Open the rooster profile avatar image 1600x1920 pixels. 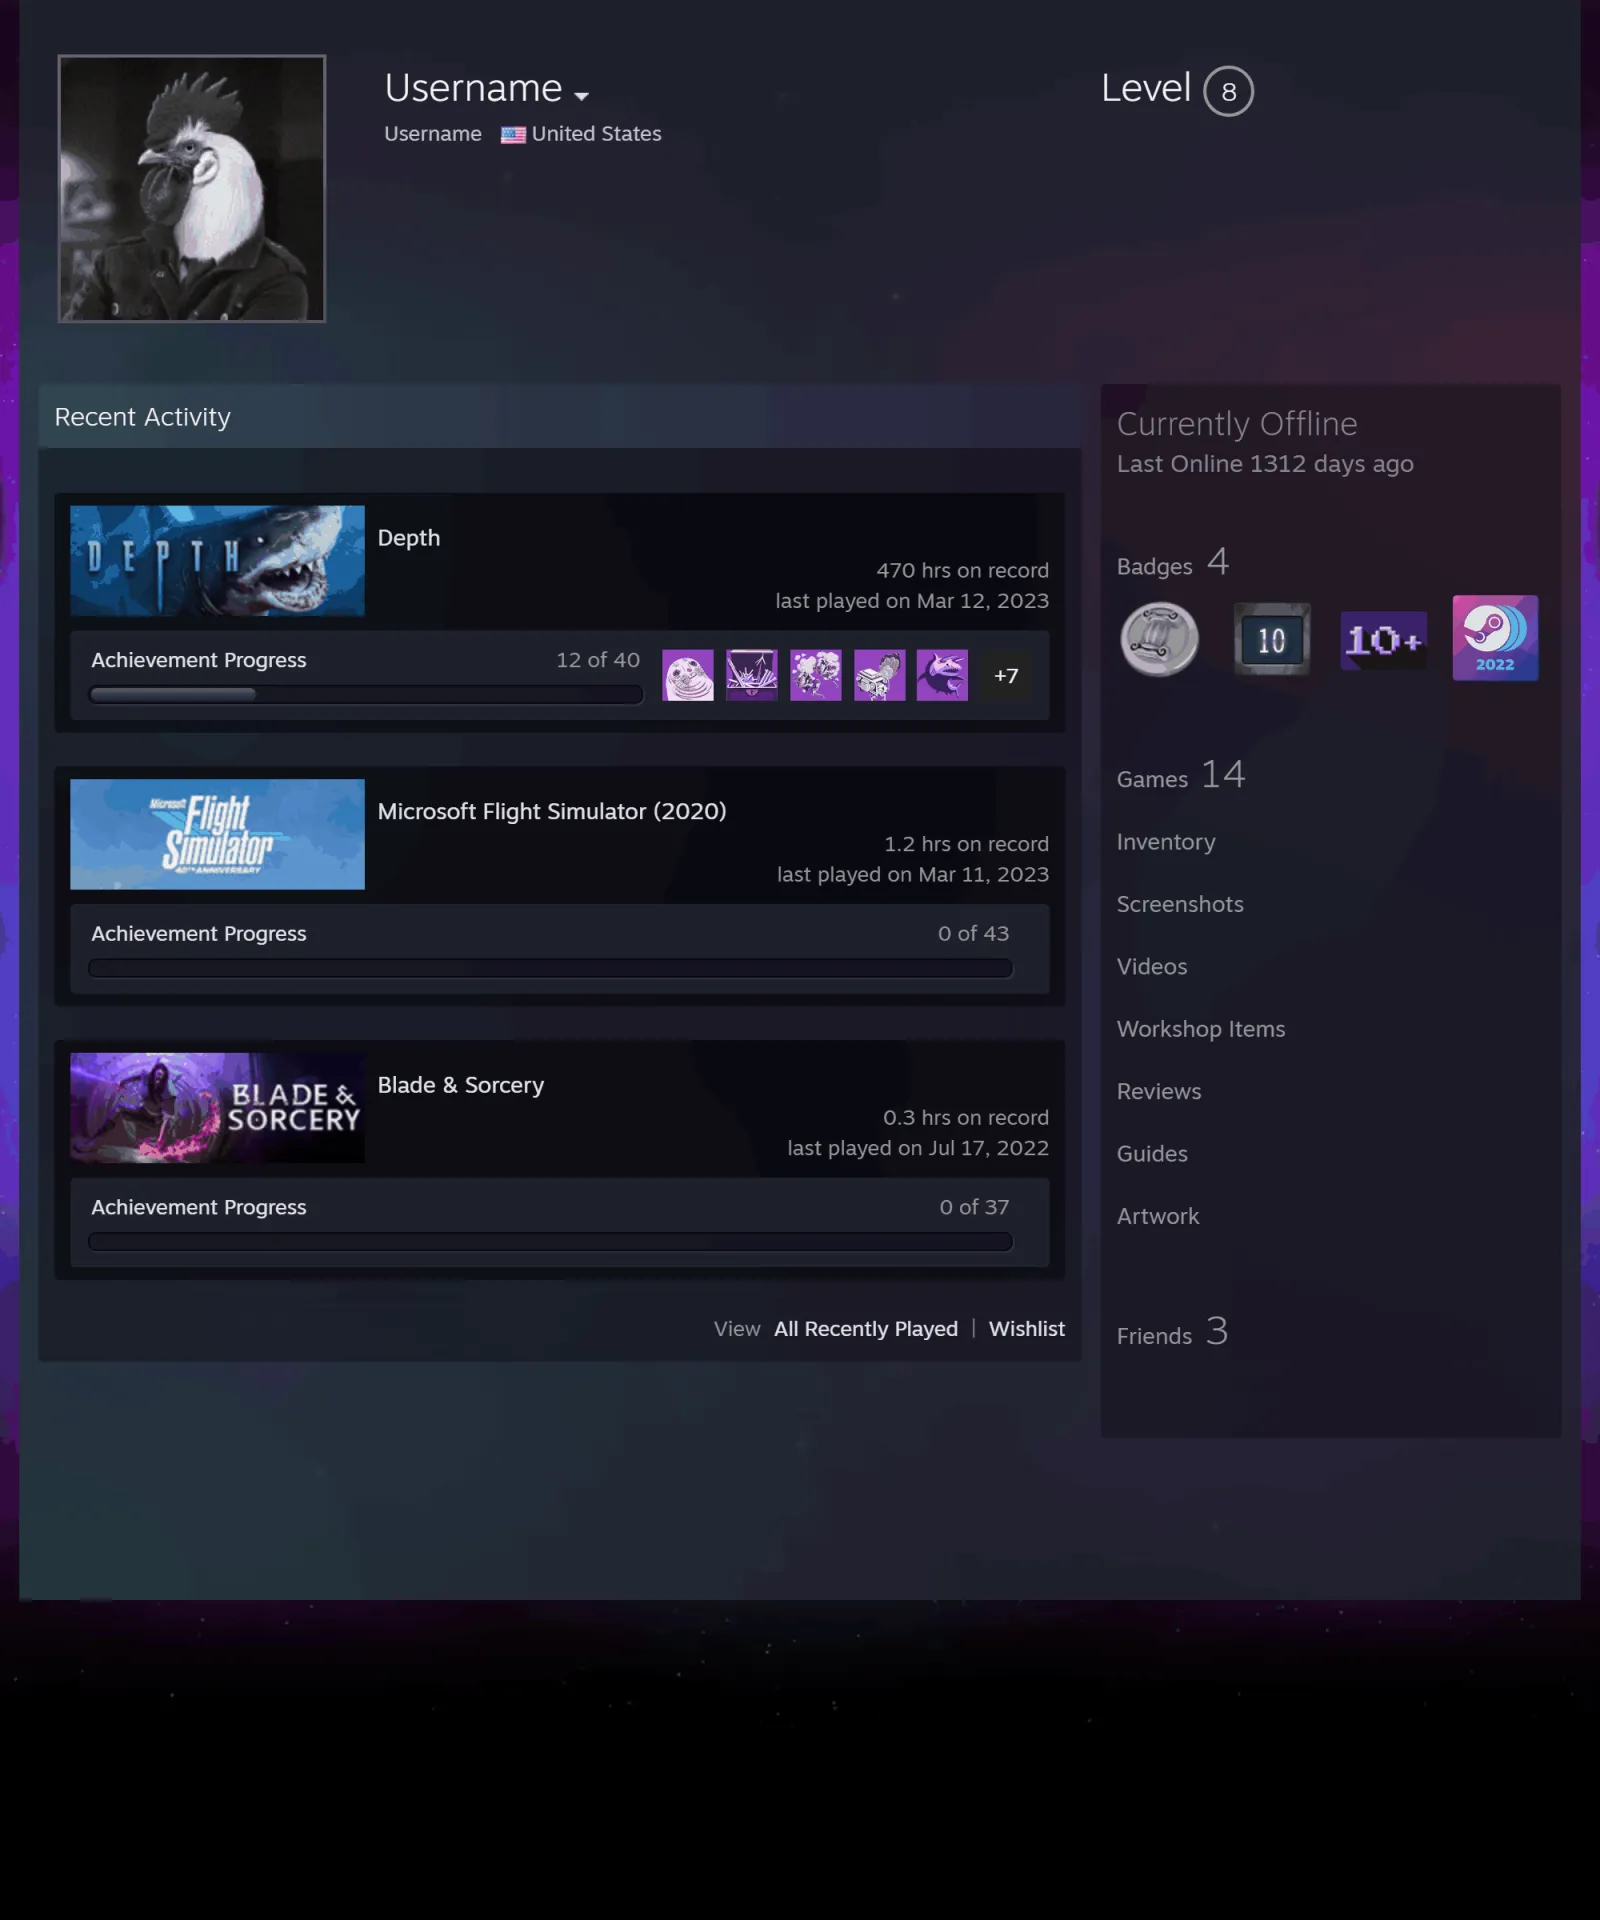(191, 188)
